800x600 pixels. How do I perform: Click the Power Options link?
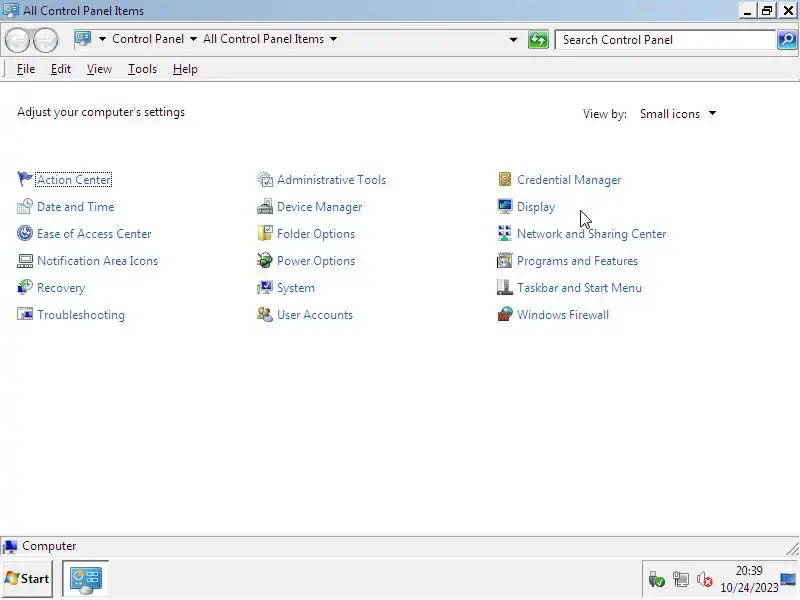(x=316, y=261)
